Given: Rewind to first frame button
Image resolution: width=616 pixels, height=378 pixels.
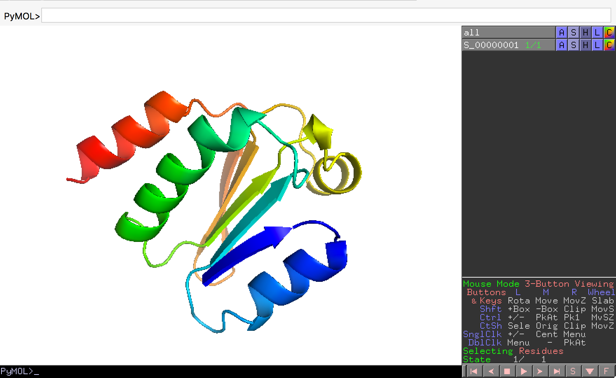Looking at the screenshot, I should click(x=474, y=371).
